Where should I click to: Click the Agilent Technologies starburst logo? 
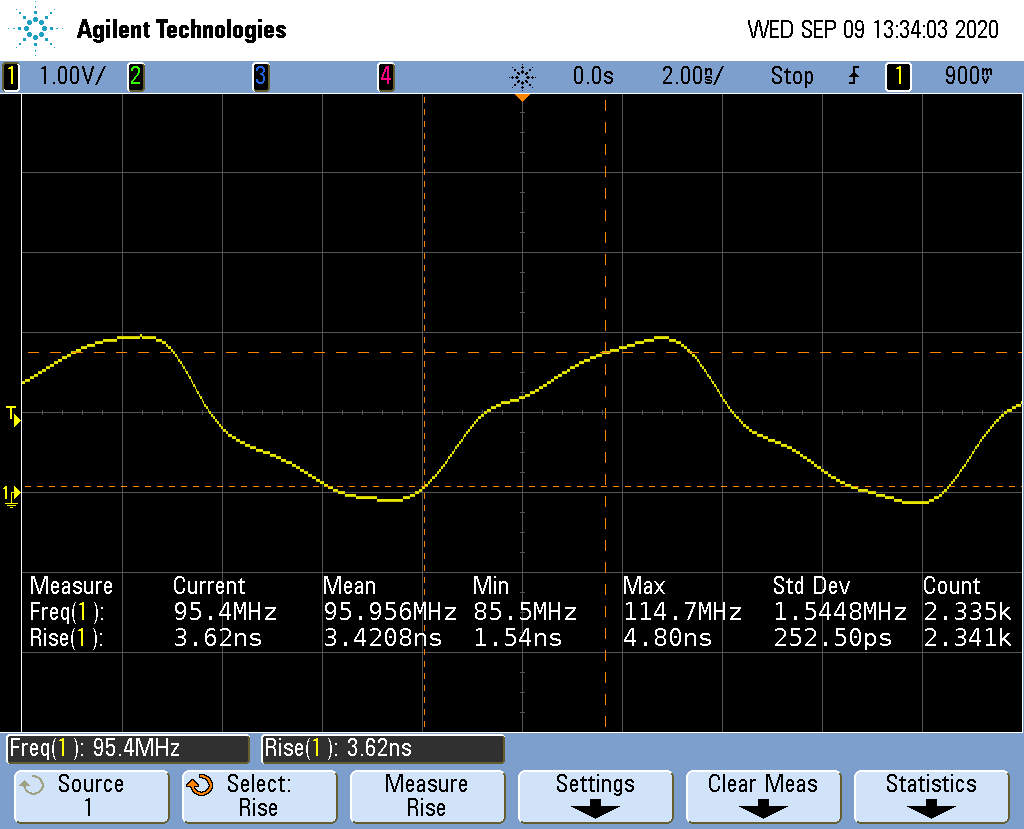[x=38, y=29]
